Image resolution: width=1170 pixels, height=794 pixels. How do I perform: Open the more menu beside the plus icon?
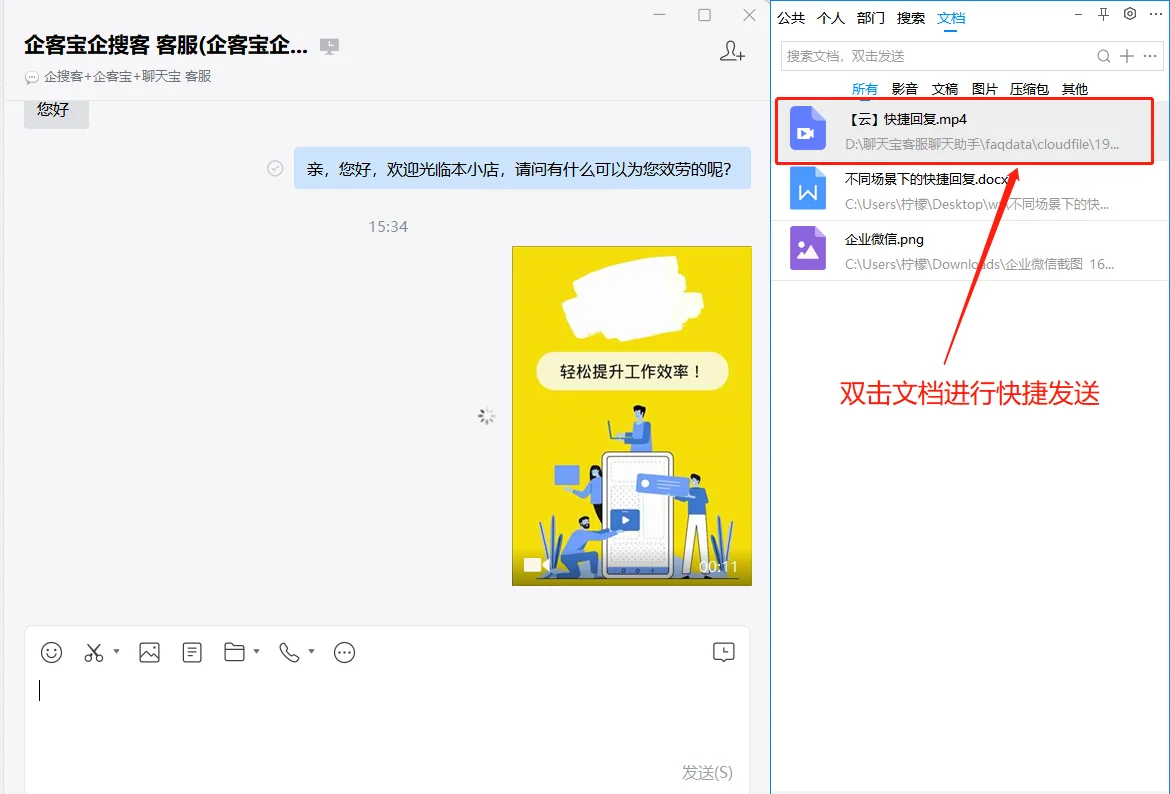click(x=1150, y=56)
